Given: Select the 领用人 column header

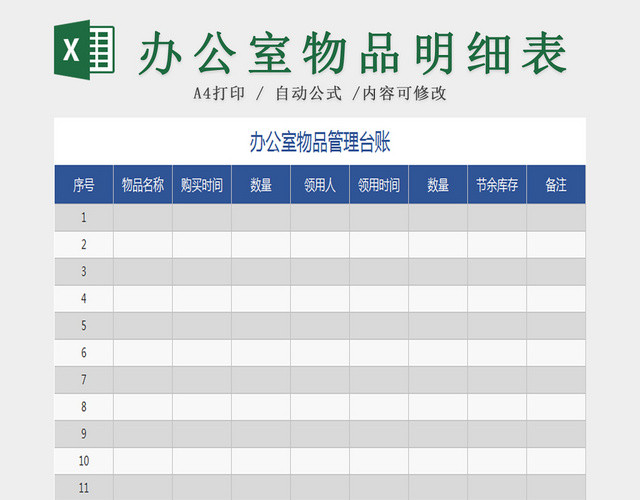Looking at the screenshot, I should click(320, 184).
